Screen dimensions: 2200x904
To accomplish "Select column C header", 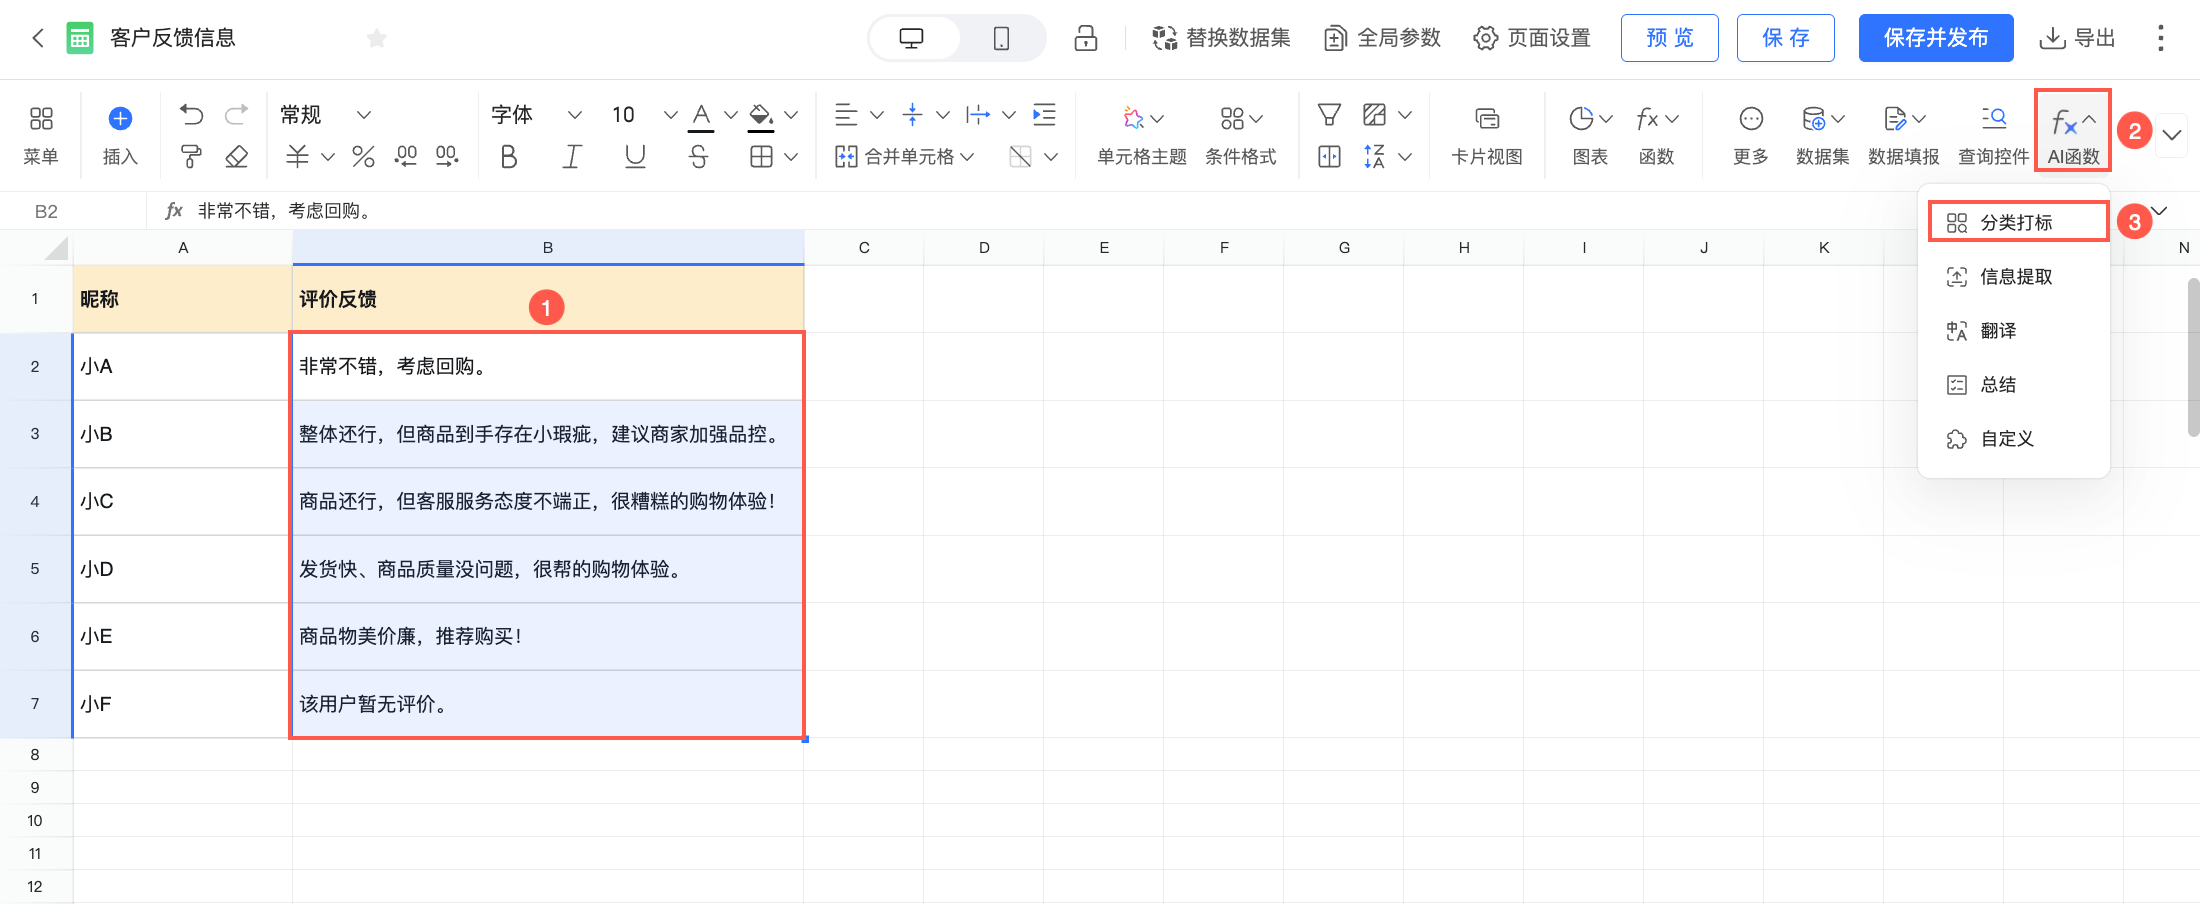I will coord(864,247).
